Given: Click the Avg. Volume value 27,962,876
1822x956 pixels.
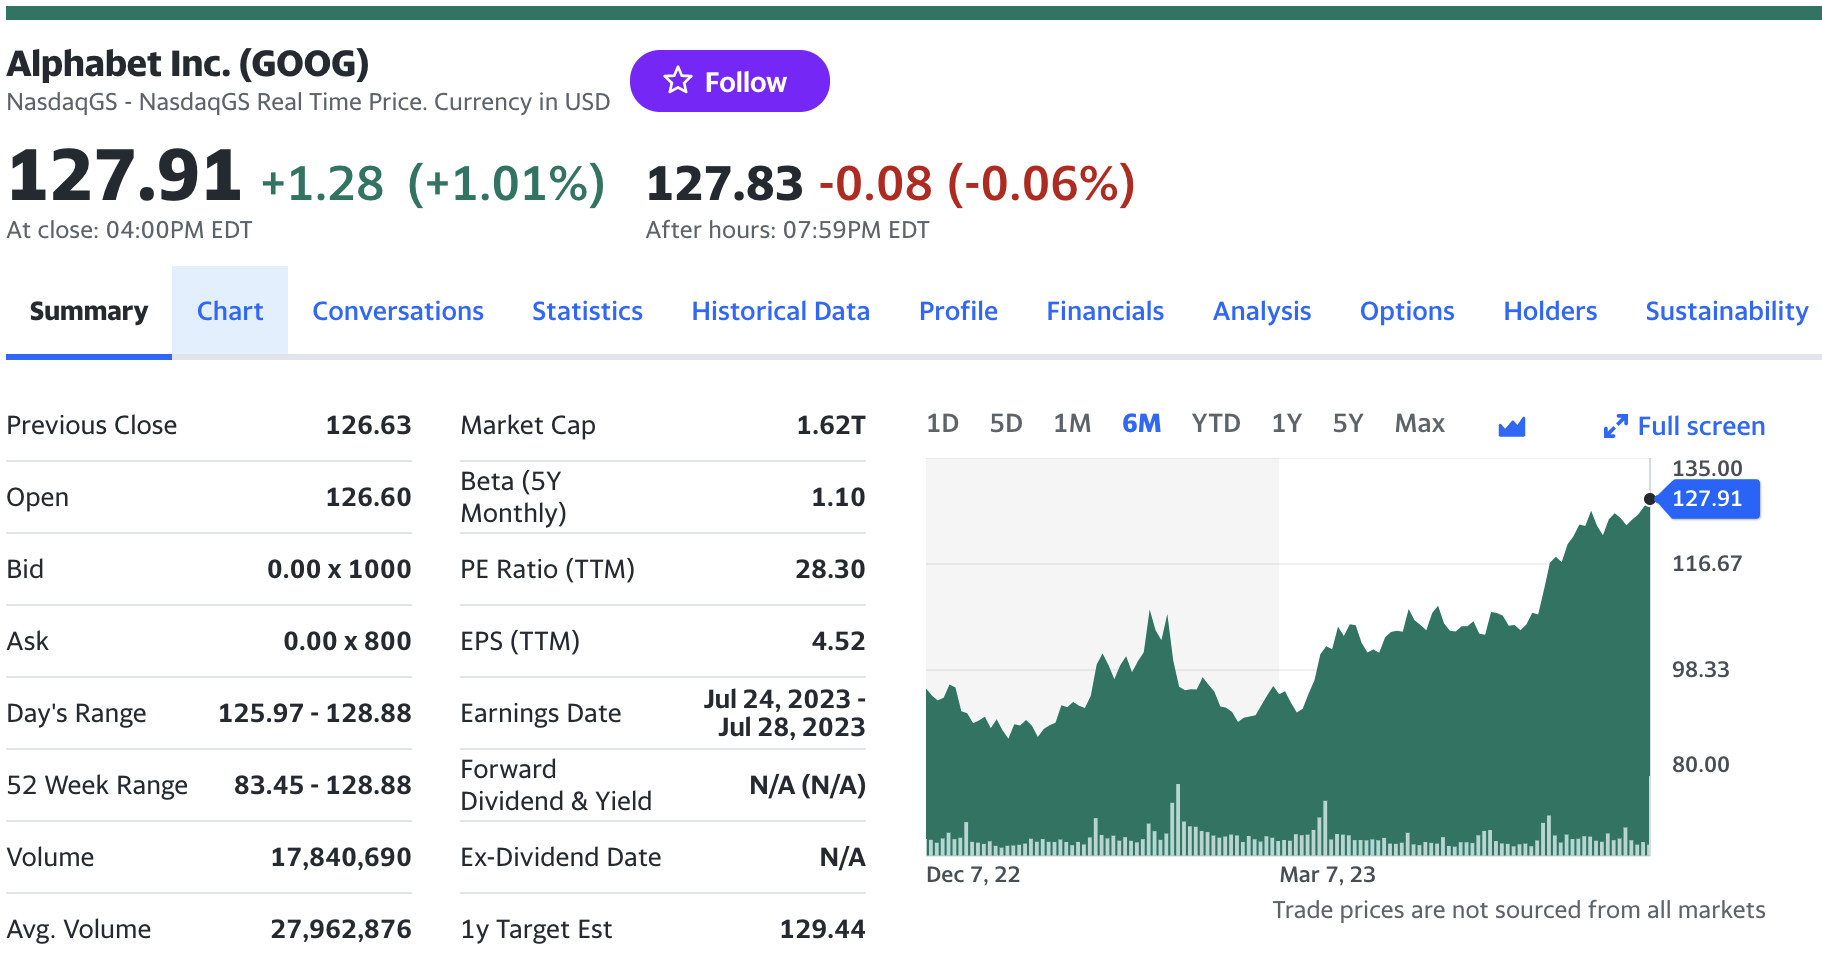Looking at the screenshot, I should tap(341, 929).
